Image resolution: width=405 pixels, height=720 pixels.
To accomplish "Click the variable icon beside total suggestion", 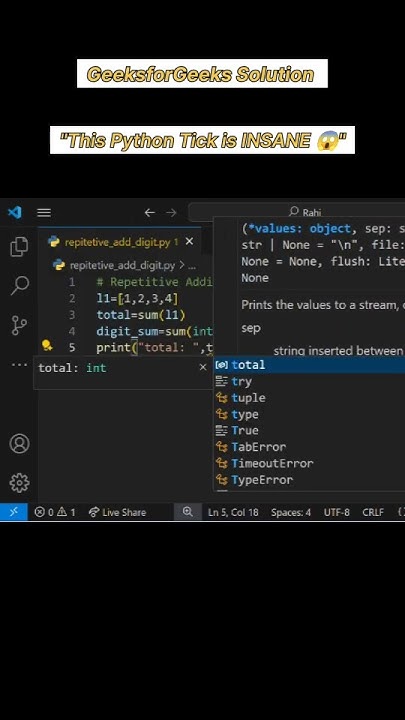I will 222,365.
